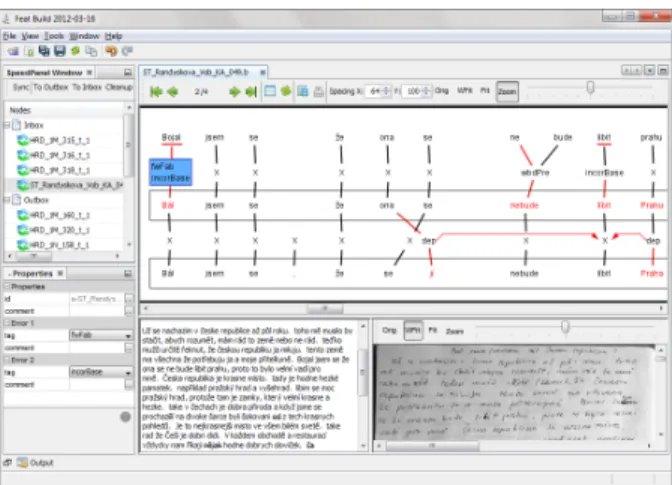This screenshot has height=485, width=672.
Task: Collapse the Error 1 section
Action: coord(7,323)
